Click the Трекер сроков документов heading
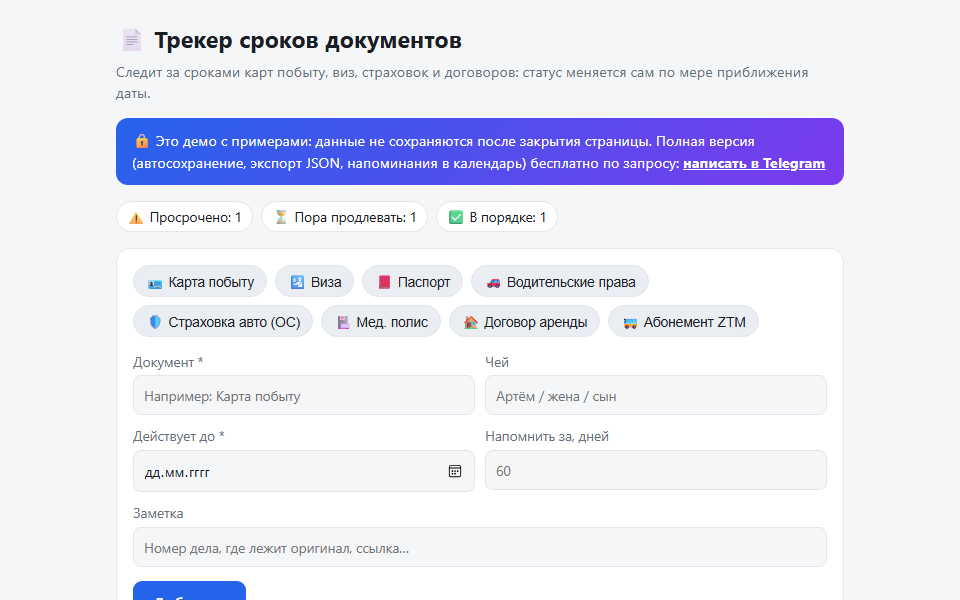Screen dimensions: 960x600 coord(308,40)
